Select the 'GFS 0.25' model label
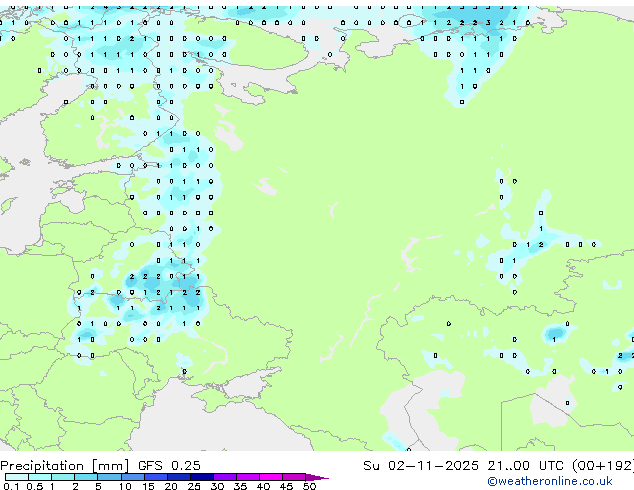Image resolution: width=634 pixels, height=490 pixels. click(169, 466)
